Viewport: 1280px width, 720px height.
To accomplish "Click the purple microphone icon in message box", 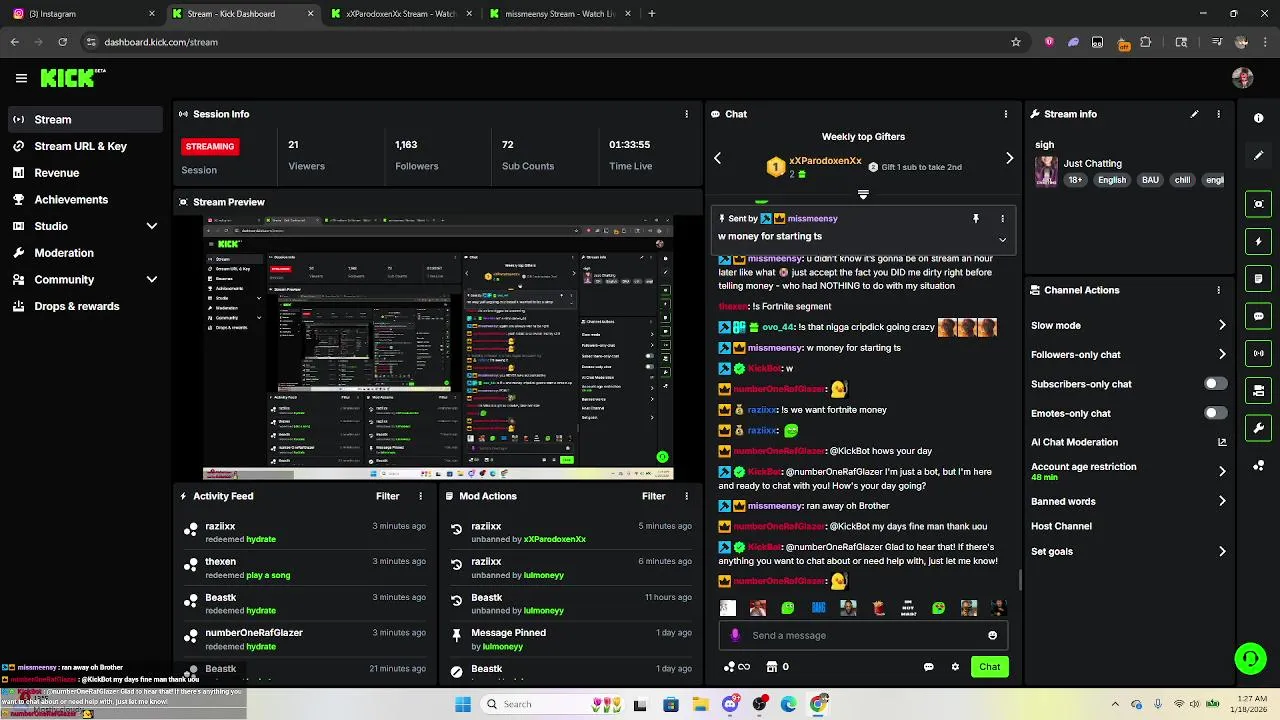I will click(736, 635).
